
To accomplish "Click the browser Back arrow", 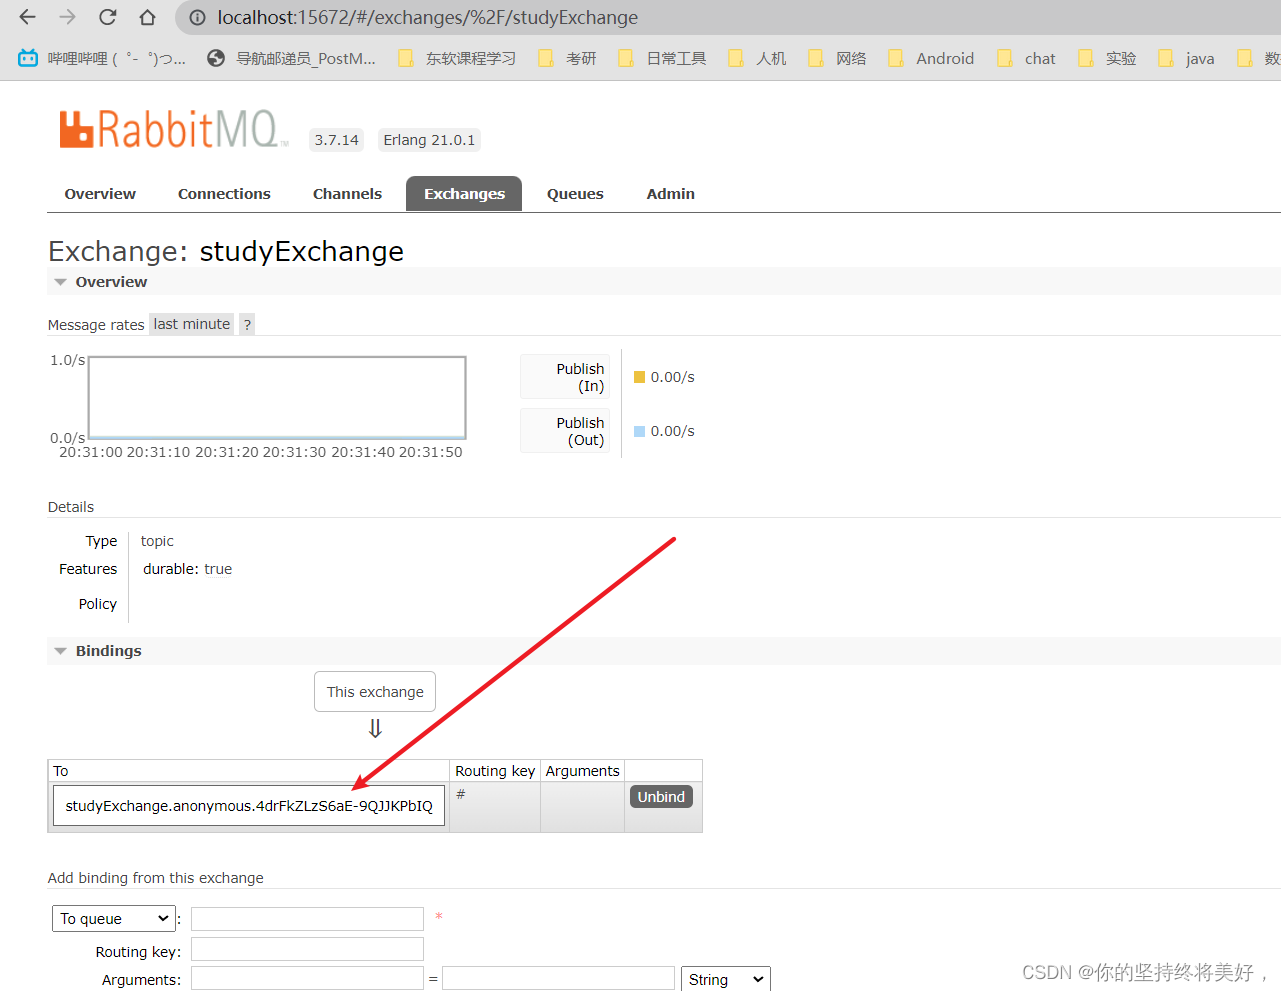I will coord(27,17).
